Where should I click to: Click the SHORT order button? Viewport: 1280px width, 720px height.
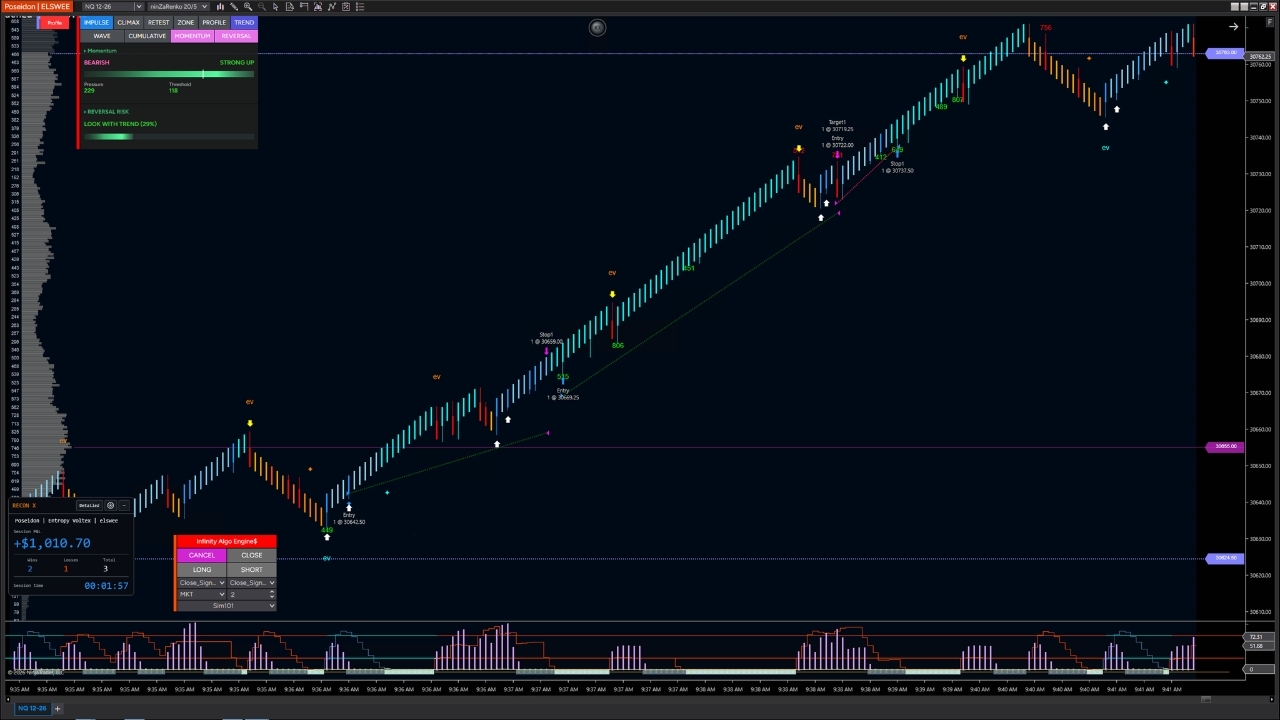click(251, 569)
